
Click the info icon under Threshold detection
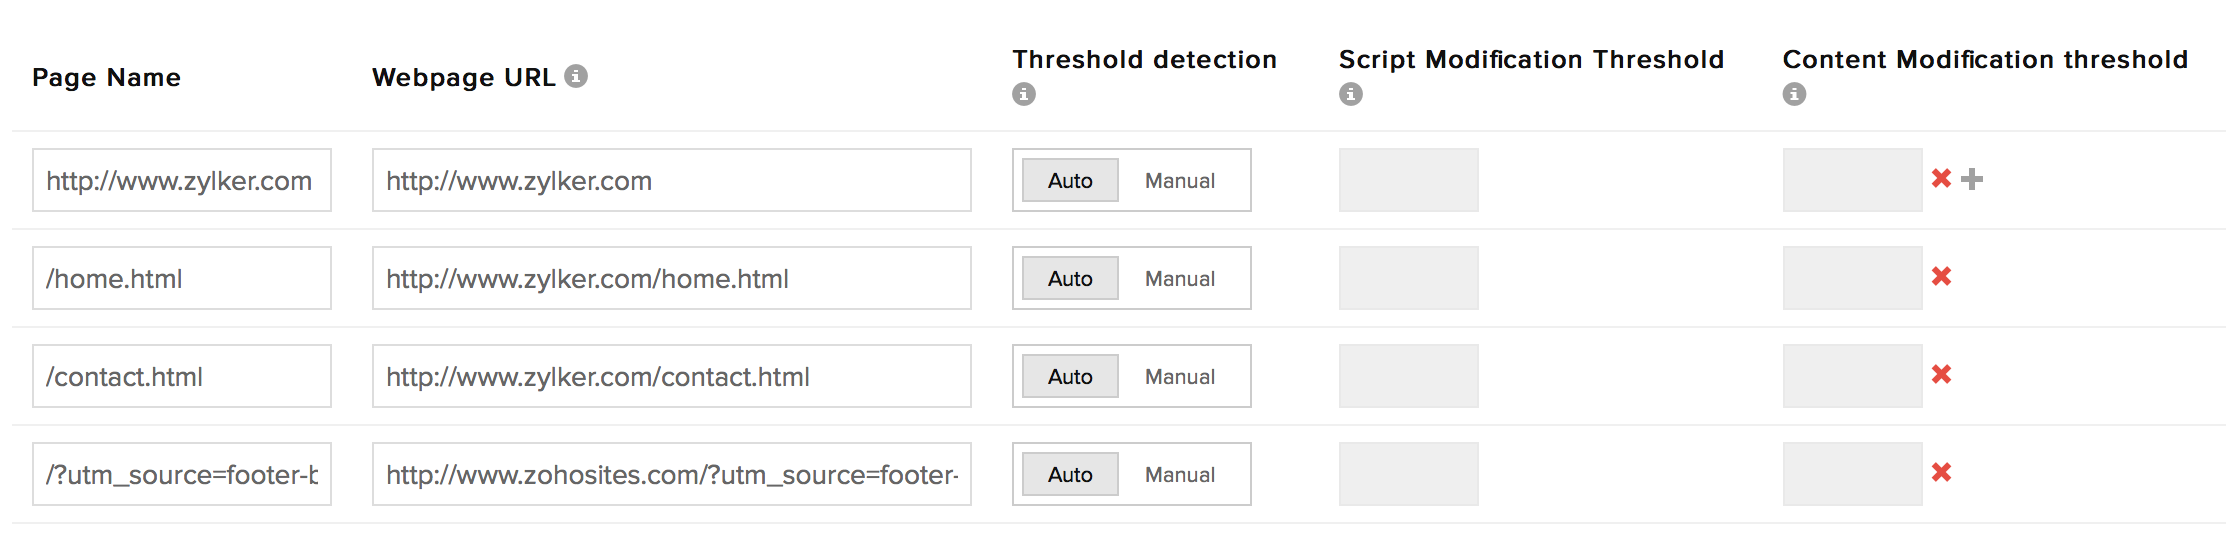pos(1023,94)
